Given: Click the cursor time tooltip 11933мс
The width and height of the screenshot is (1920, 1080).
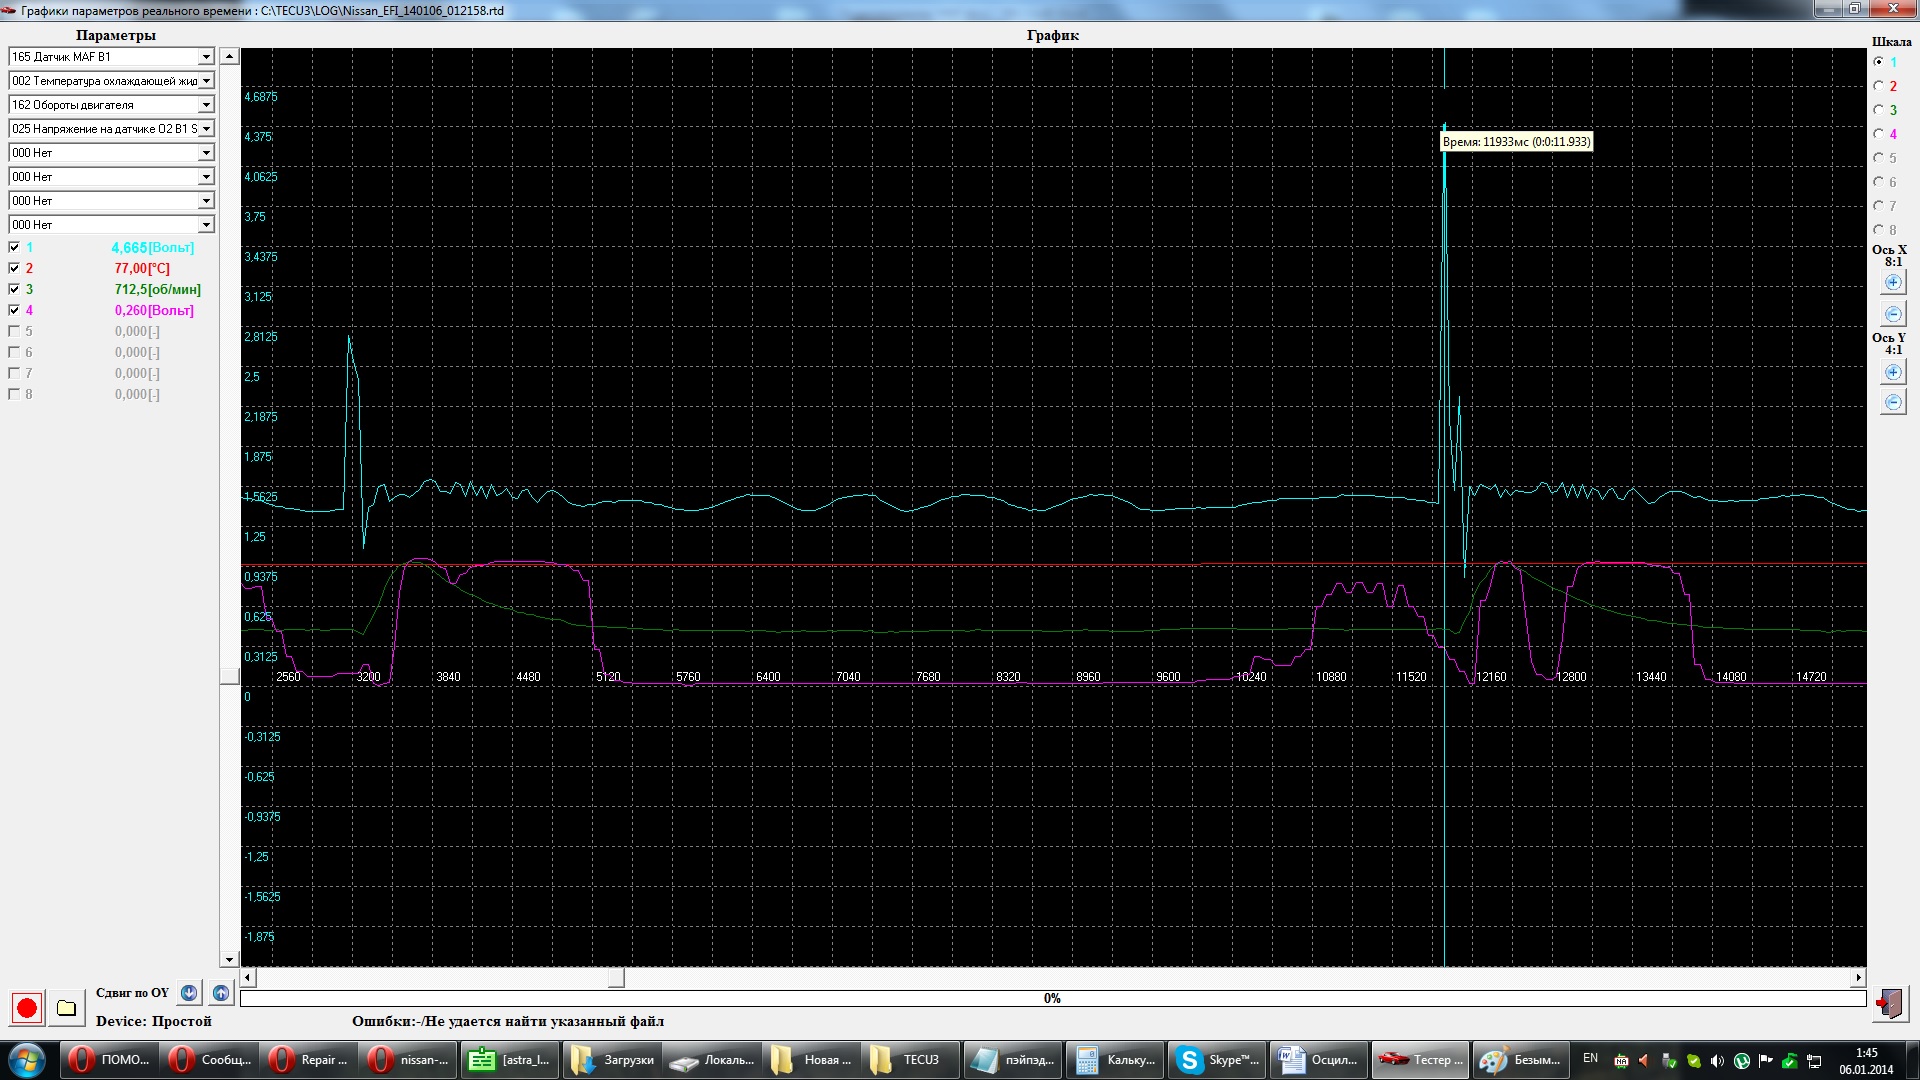Looking at the screenshot, I should point(1516,142).
